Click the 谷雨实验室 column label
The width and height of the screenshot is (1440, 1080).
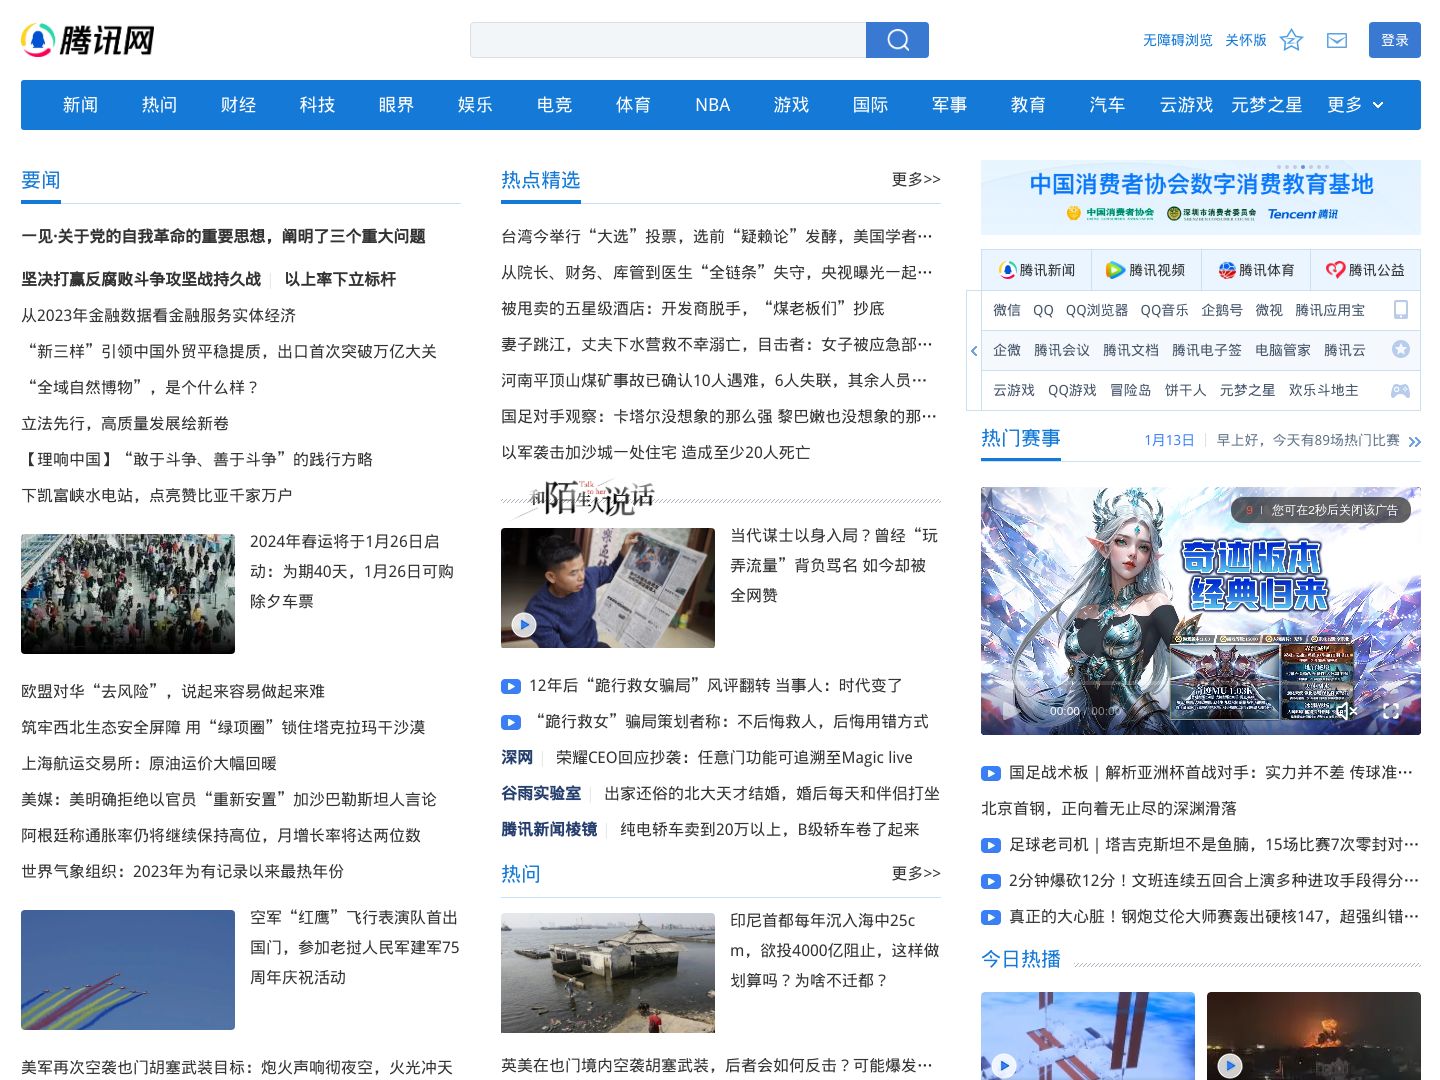541,794
